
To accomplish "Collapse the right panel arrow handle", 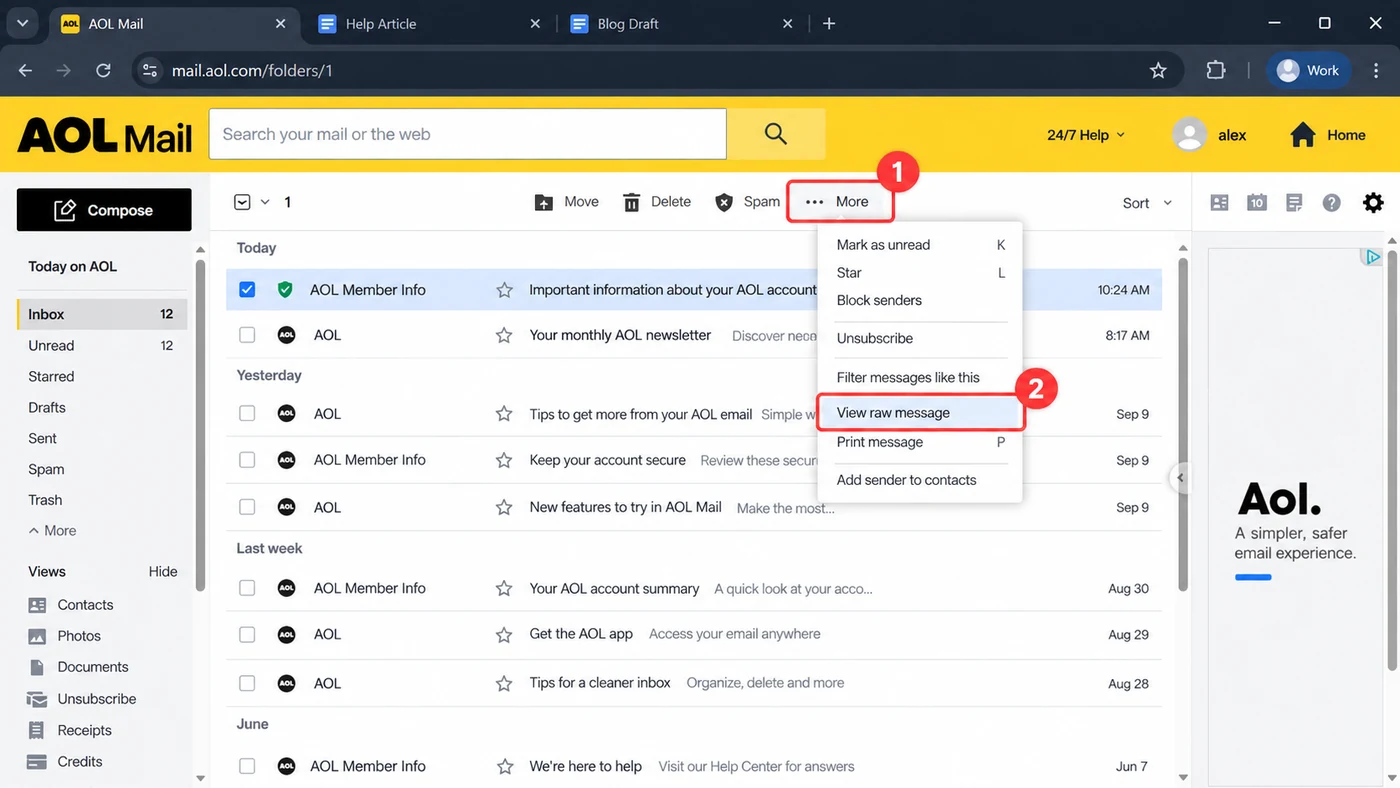I will pyautogui.click(x=1180, y=478).
